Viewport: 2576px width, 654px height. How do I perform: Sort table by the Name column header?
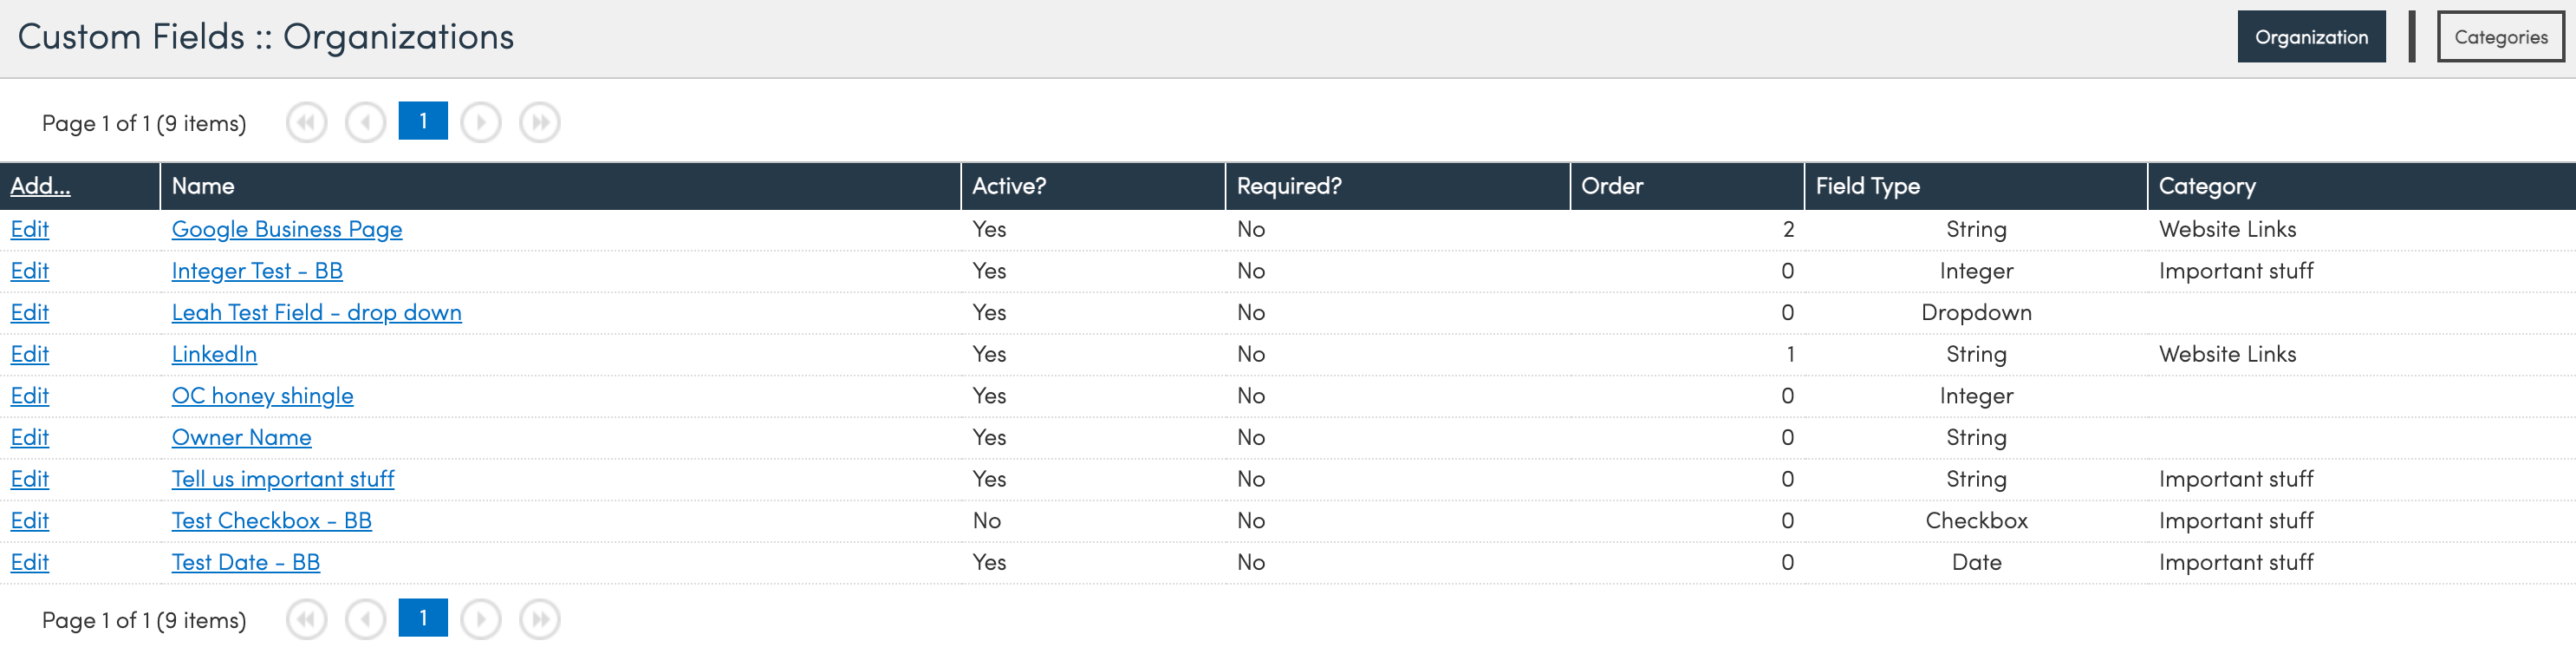[x=203, y=186]
